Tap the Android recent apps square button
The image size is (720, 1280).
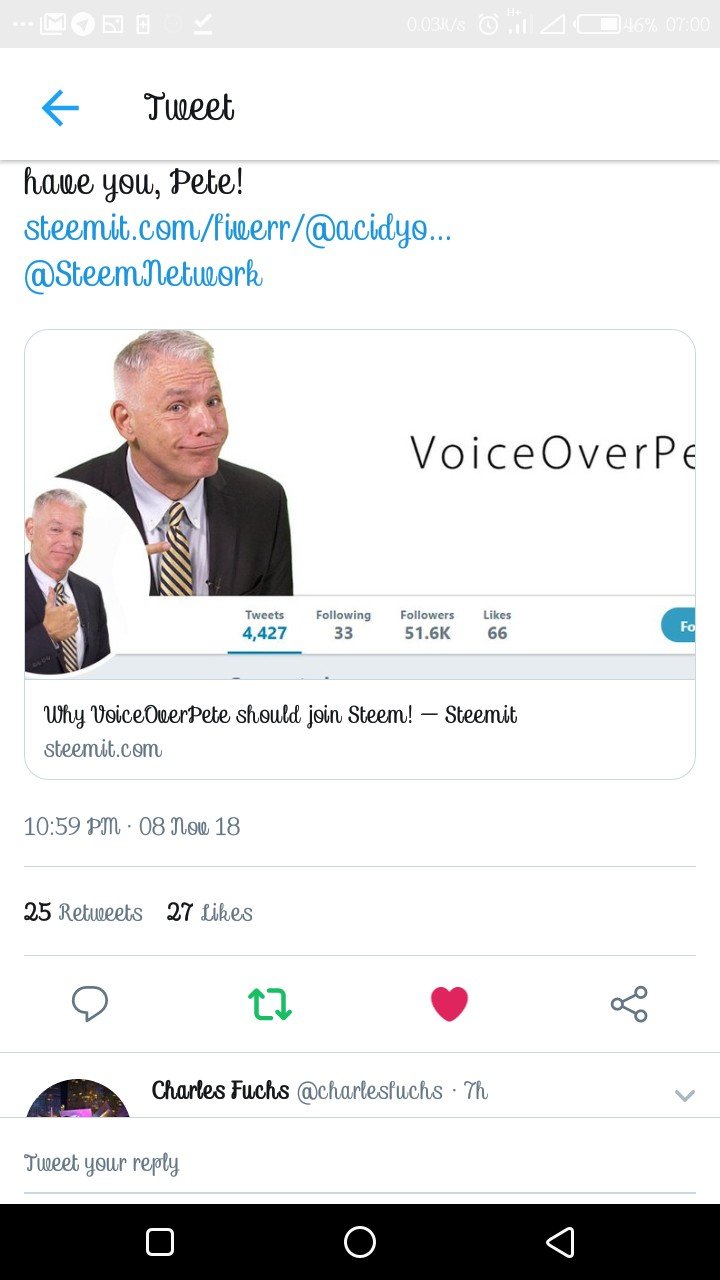click(x=160, y=1242)
